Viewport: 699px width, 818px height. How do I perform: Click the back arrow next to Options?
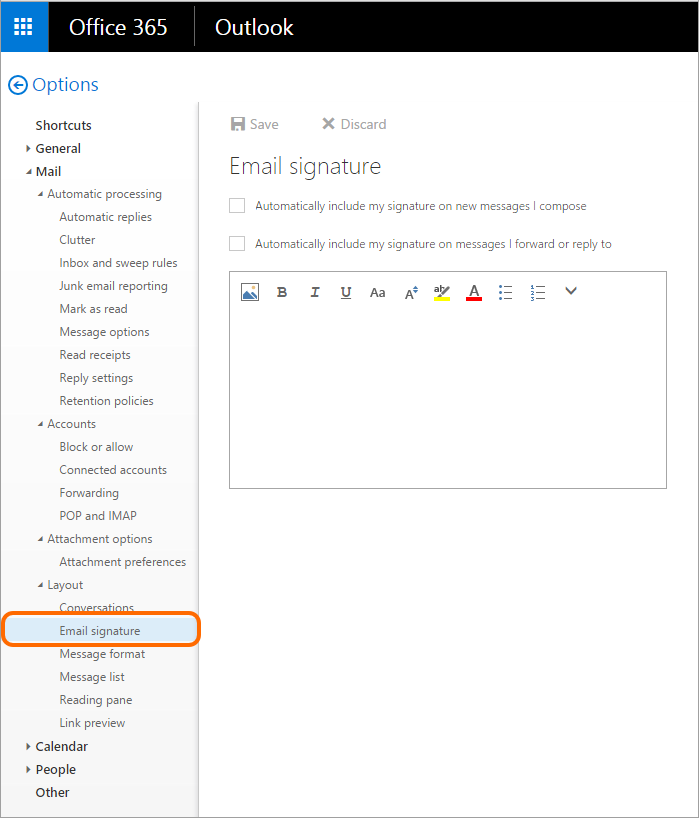(x=18, y=85)
